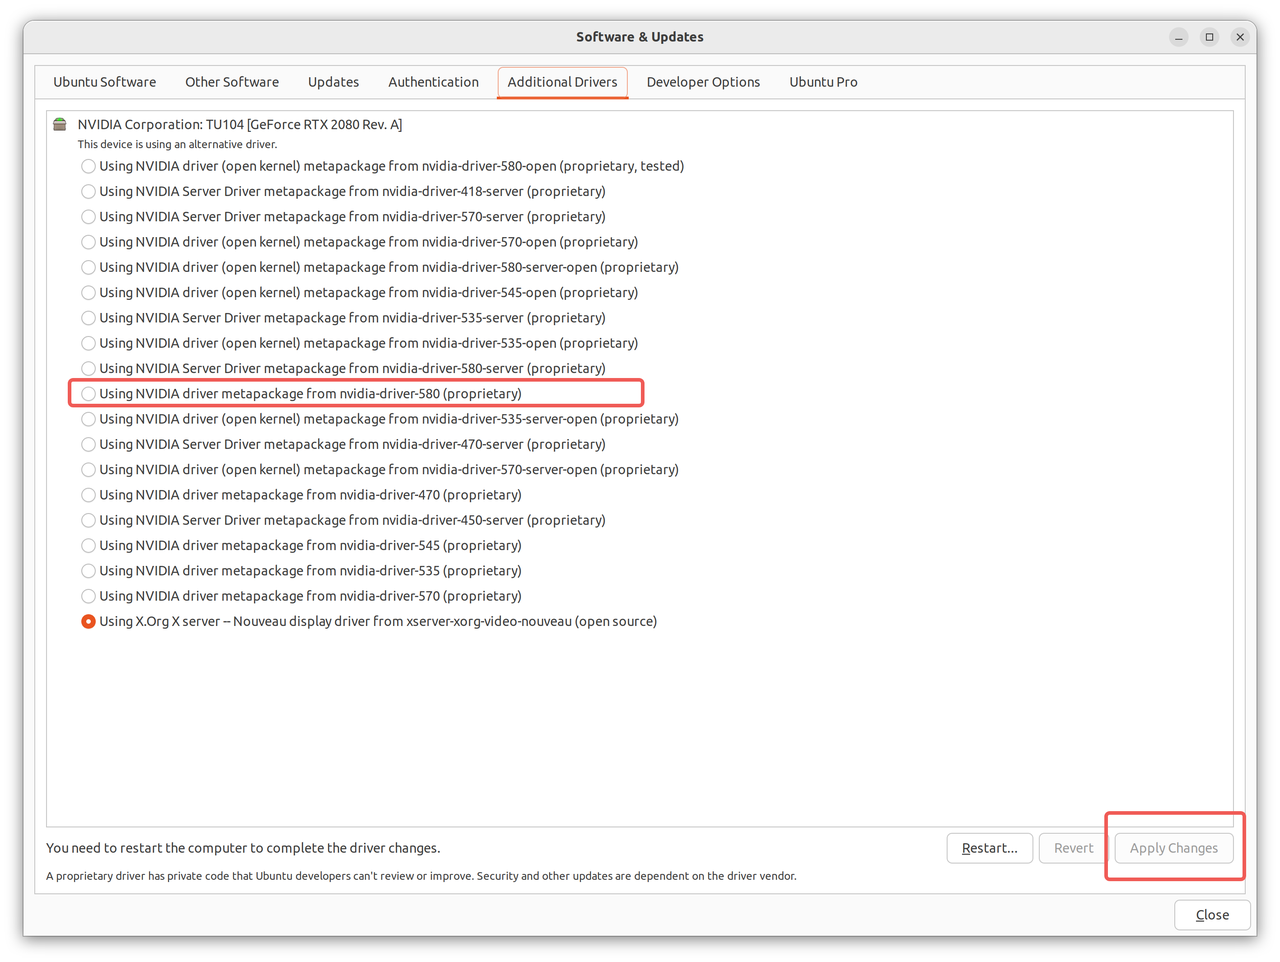The height and width of the screenshot is (962, 1280).
Task: Maximize the Software & Updates window
Action: point(1209,37)
